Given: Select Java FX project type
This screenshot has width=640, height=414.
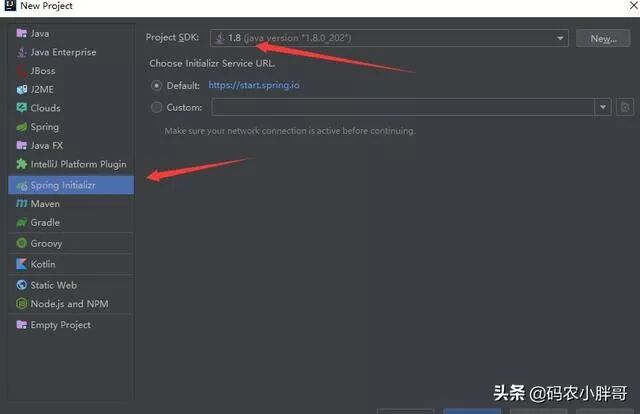Looking at the screenshot, I should click(71, 146).
